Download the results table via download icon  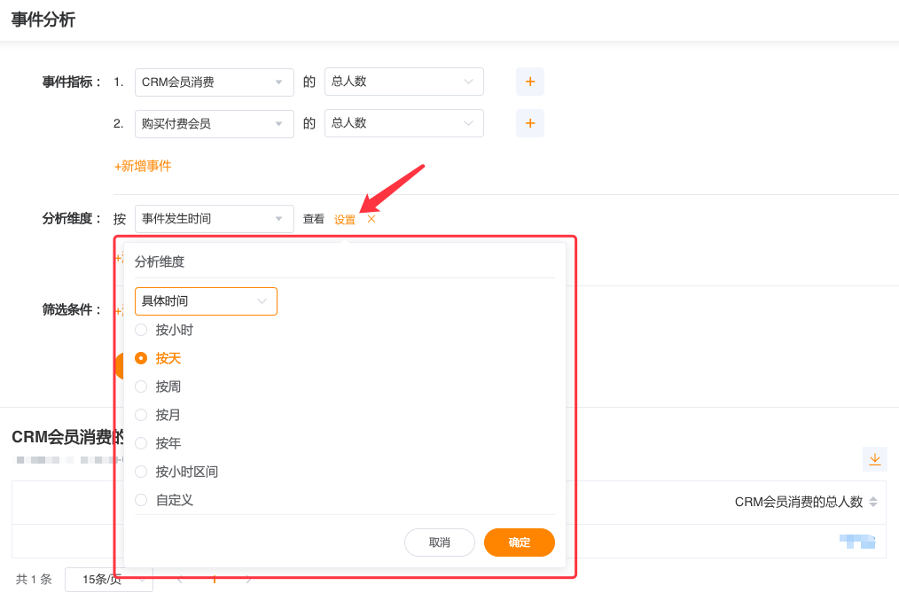pyautogui.click(x=875, y=459)
